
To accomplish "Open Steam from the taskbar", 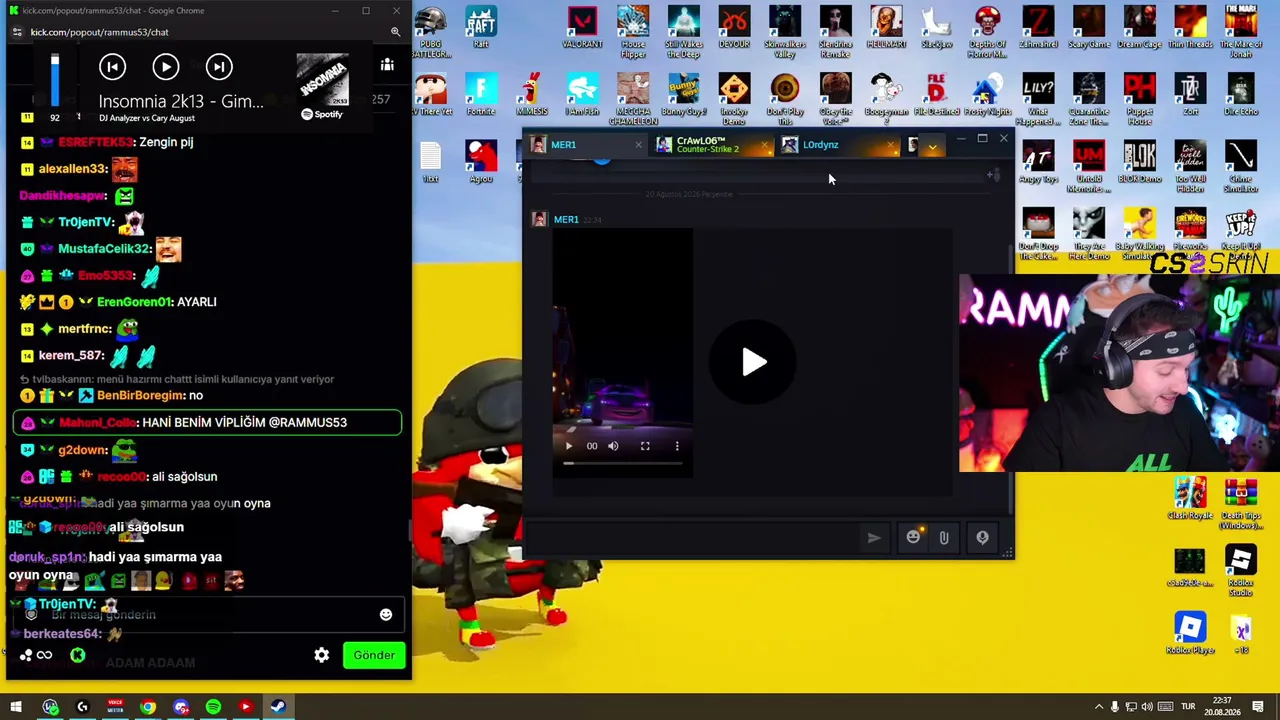I will click(x=278, y=707).
